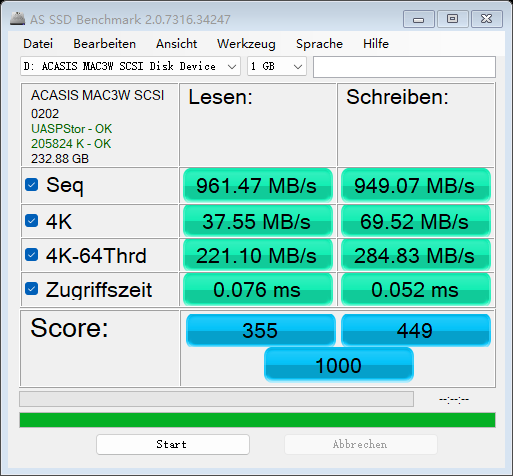Toggle the Zugriffszeit checkbox
The height and width of the screenshot is (476, 513).
[x=32, y=289]
